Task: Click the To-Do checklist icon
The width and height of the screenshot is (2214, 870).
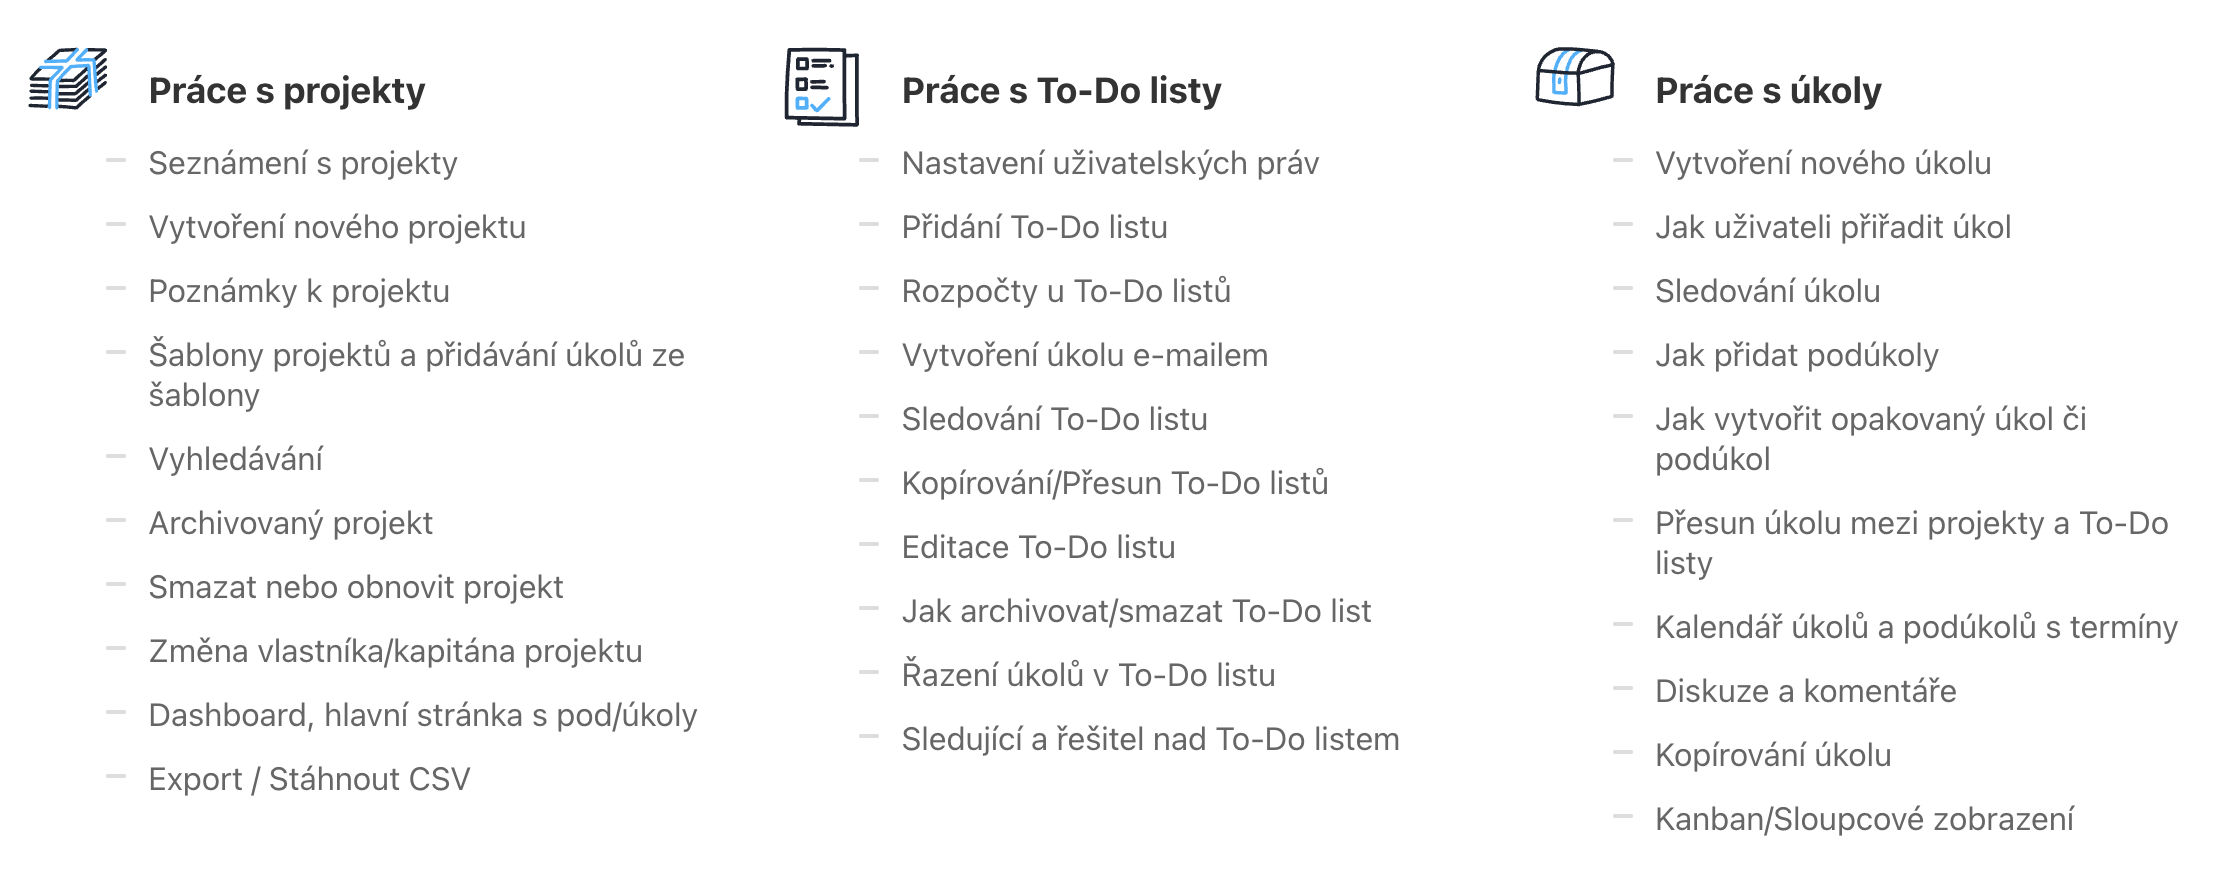Action: [x=821, y=87]
